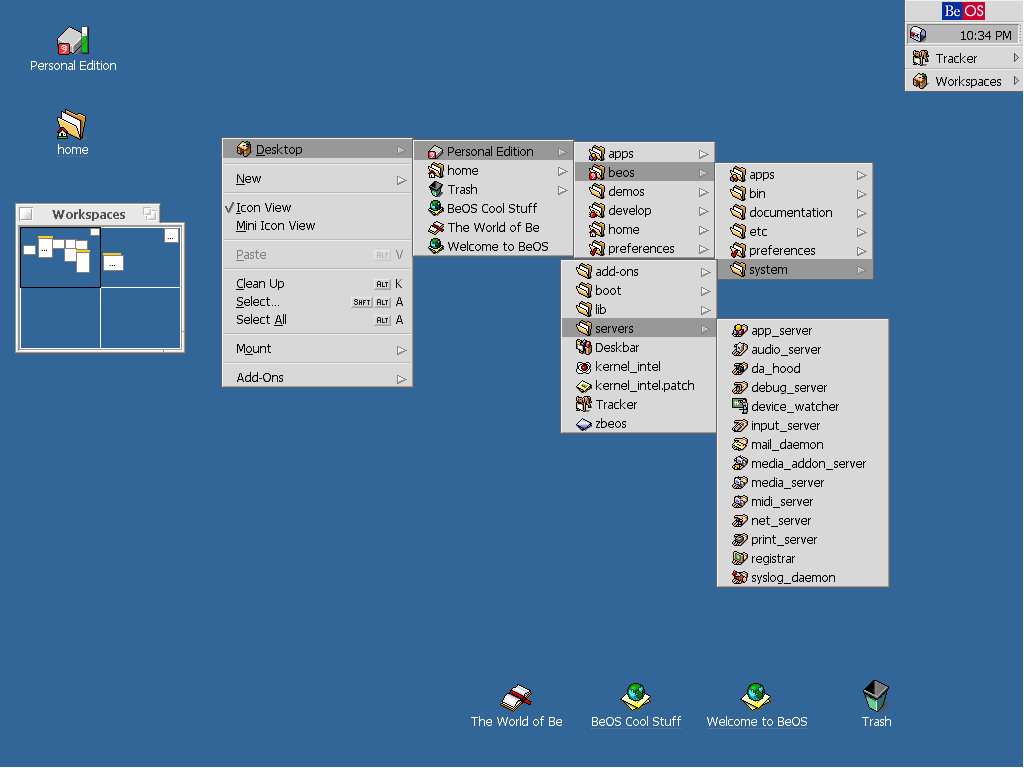
Task: Open the lib folder in system menu
Action: [x=638, y=310]
